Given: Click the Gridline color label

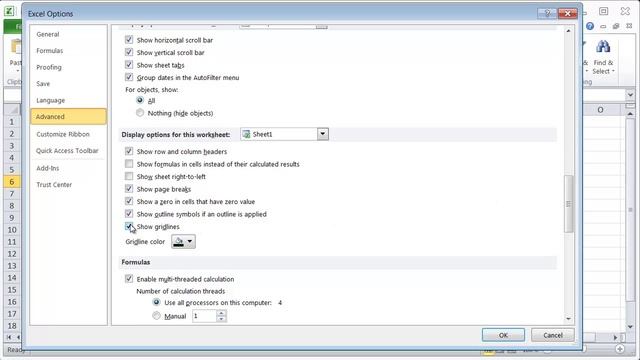Looking at the screenshot, I should tap(145, 242).
